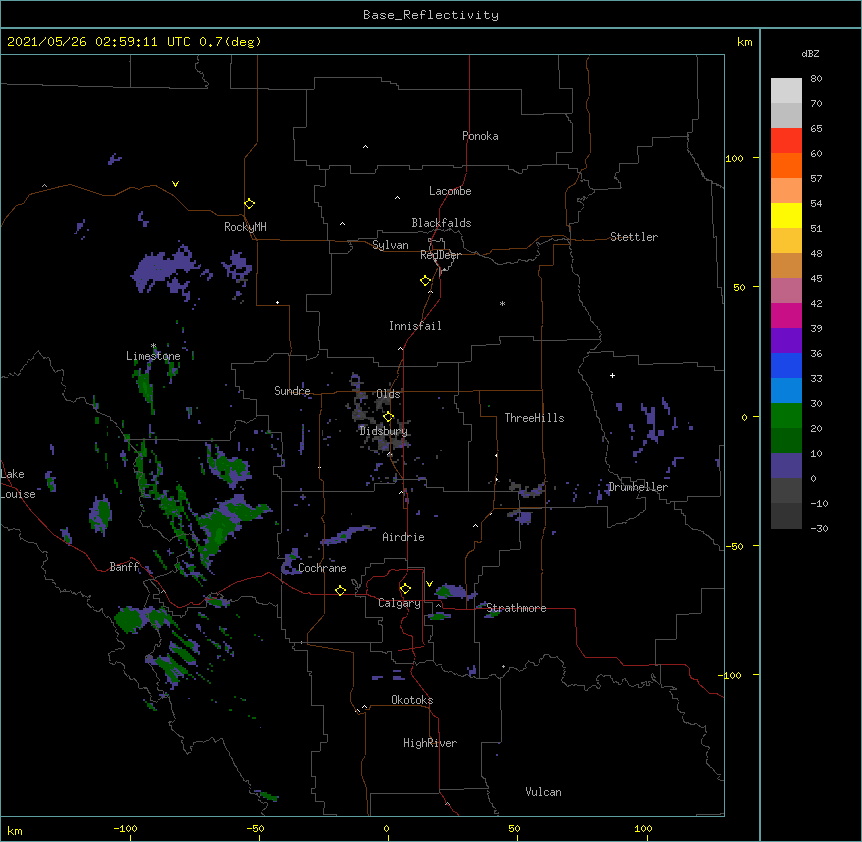Image resolution: width=862 pixels, height=842 pixels.
Task: Click the yellow marker south of RedDeer
Action: tap(426, 281)
